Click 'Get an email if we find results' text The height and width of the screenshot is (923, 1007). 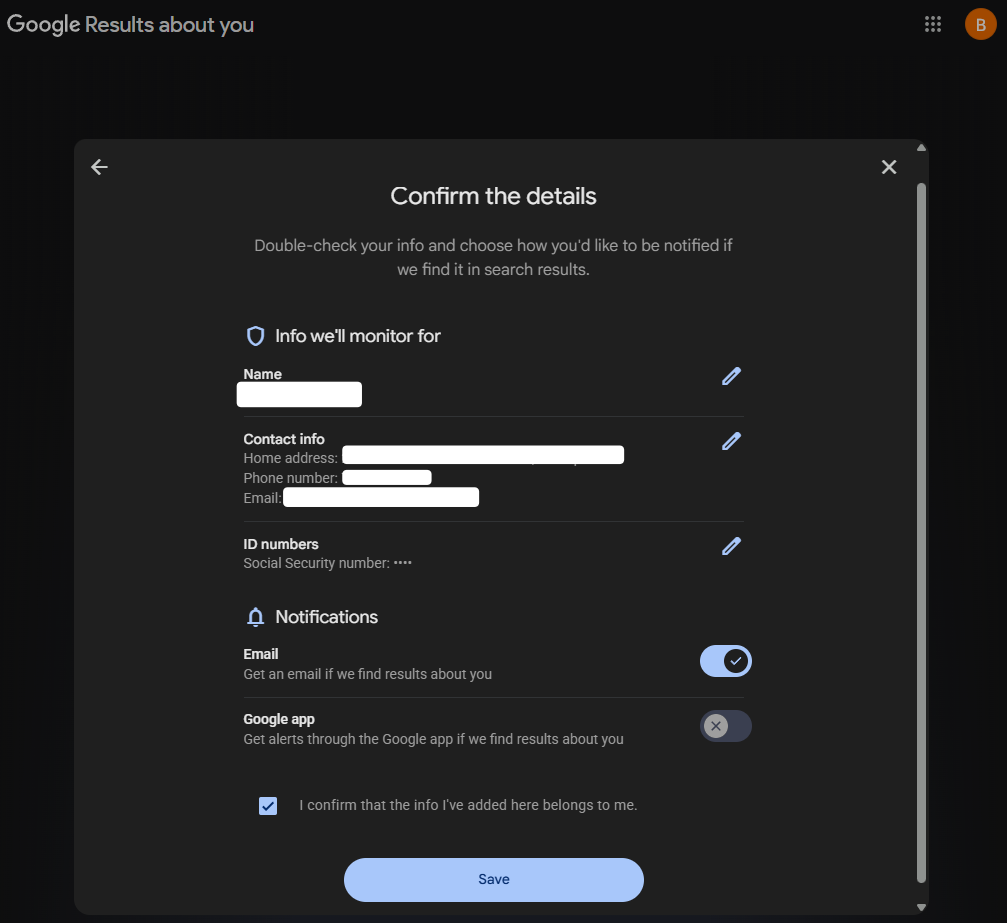[367, 674]
